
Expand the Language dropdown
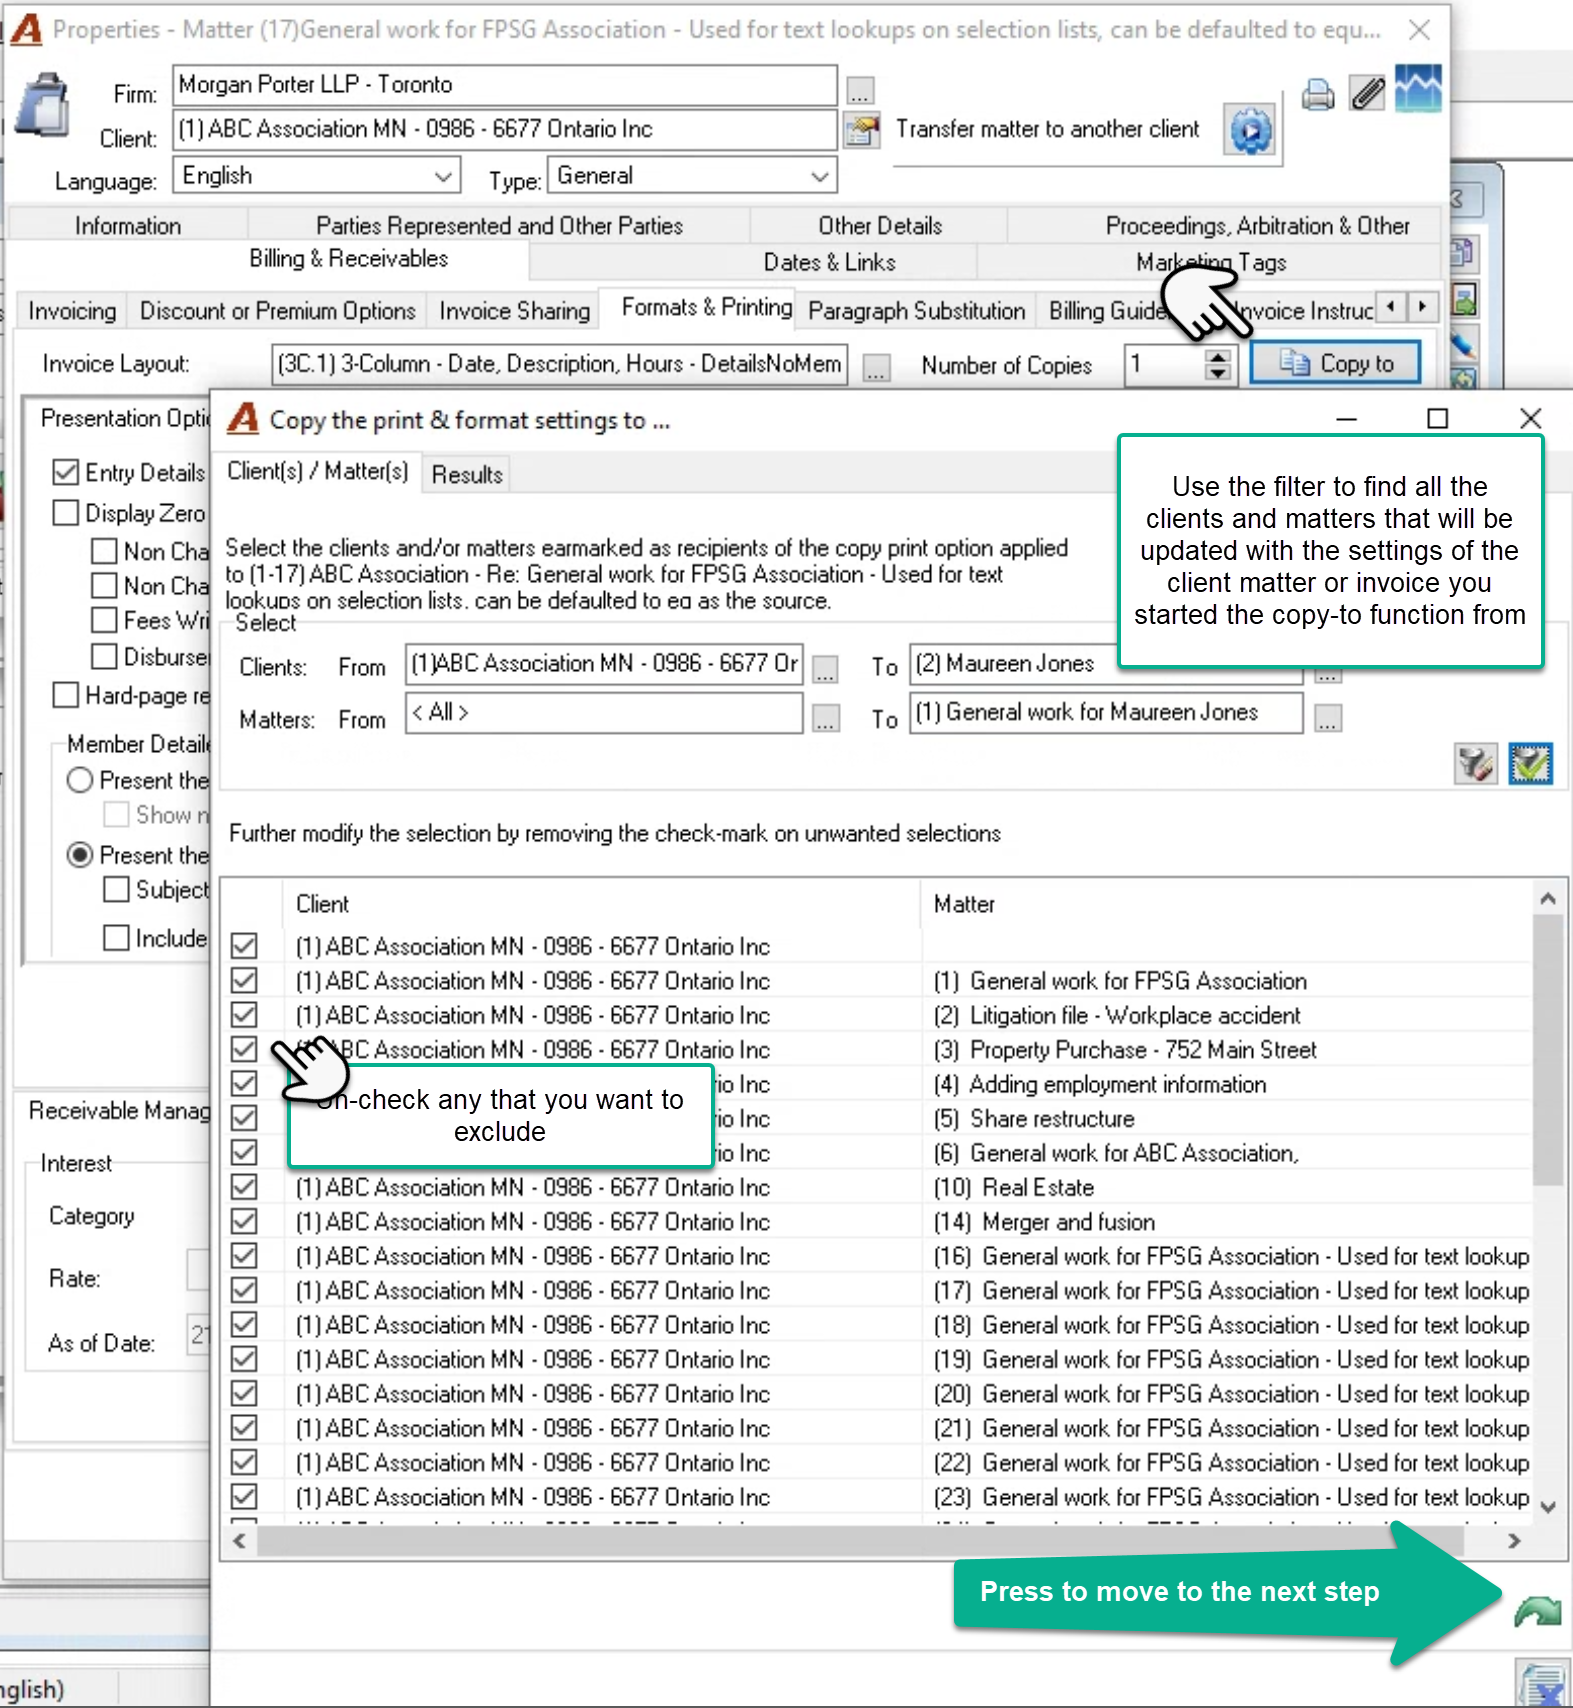(x=443, y=177)
